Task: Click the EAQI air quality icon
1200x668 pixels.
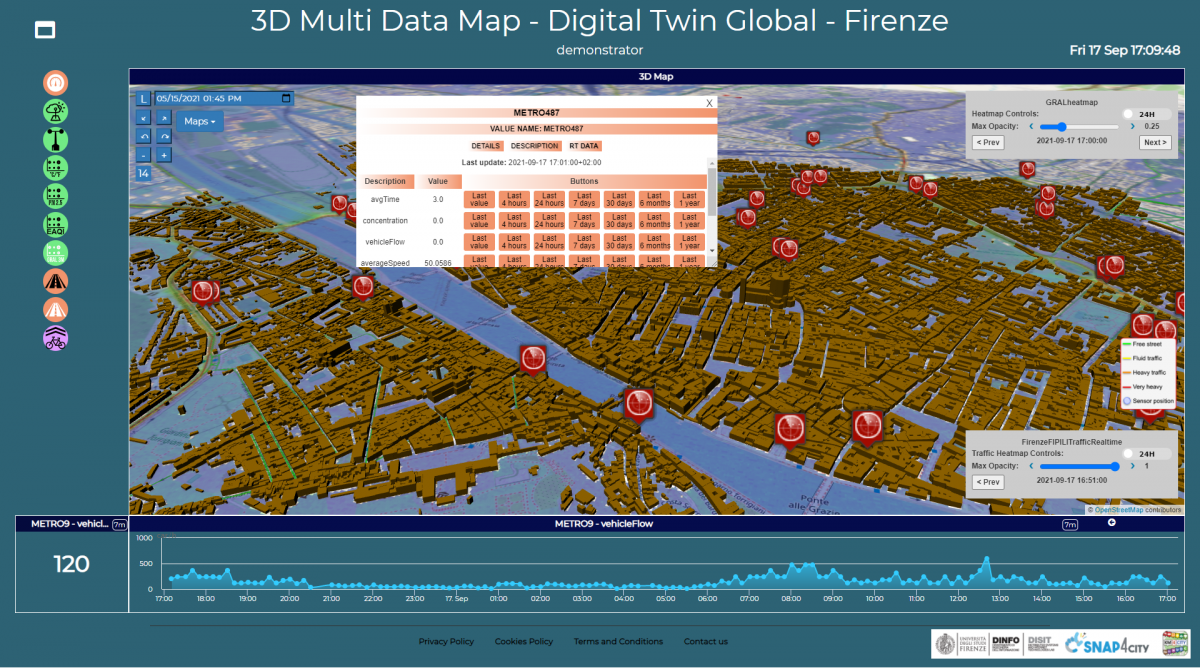Action: tap(56, 225)
